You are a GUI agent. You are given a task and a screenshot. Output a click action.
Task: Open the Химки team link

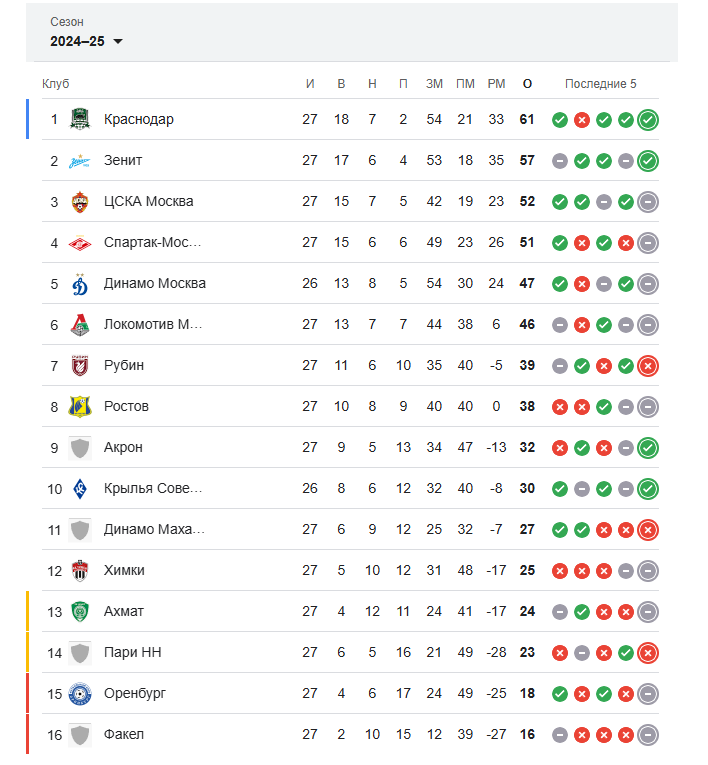[x=124, y=570]
